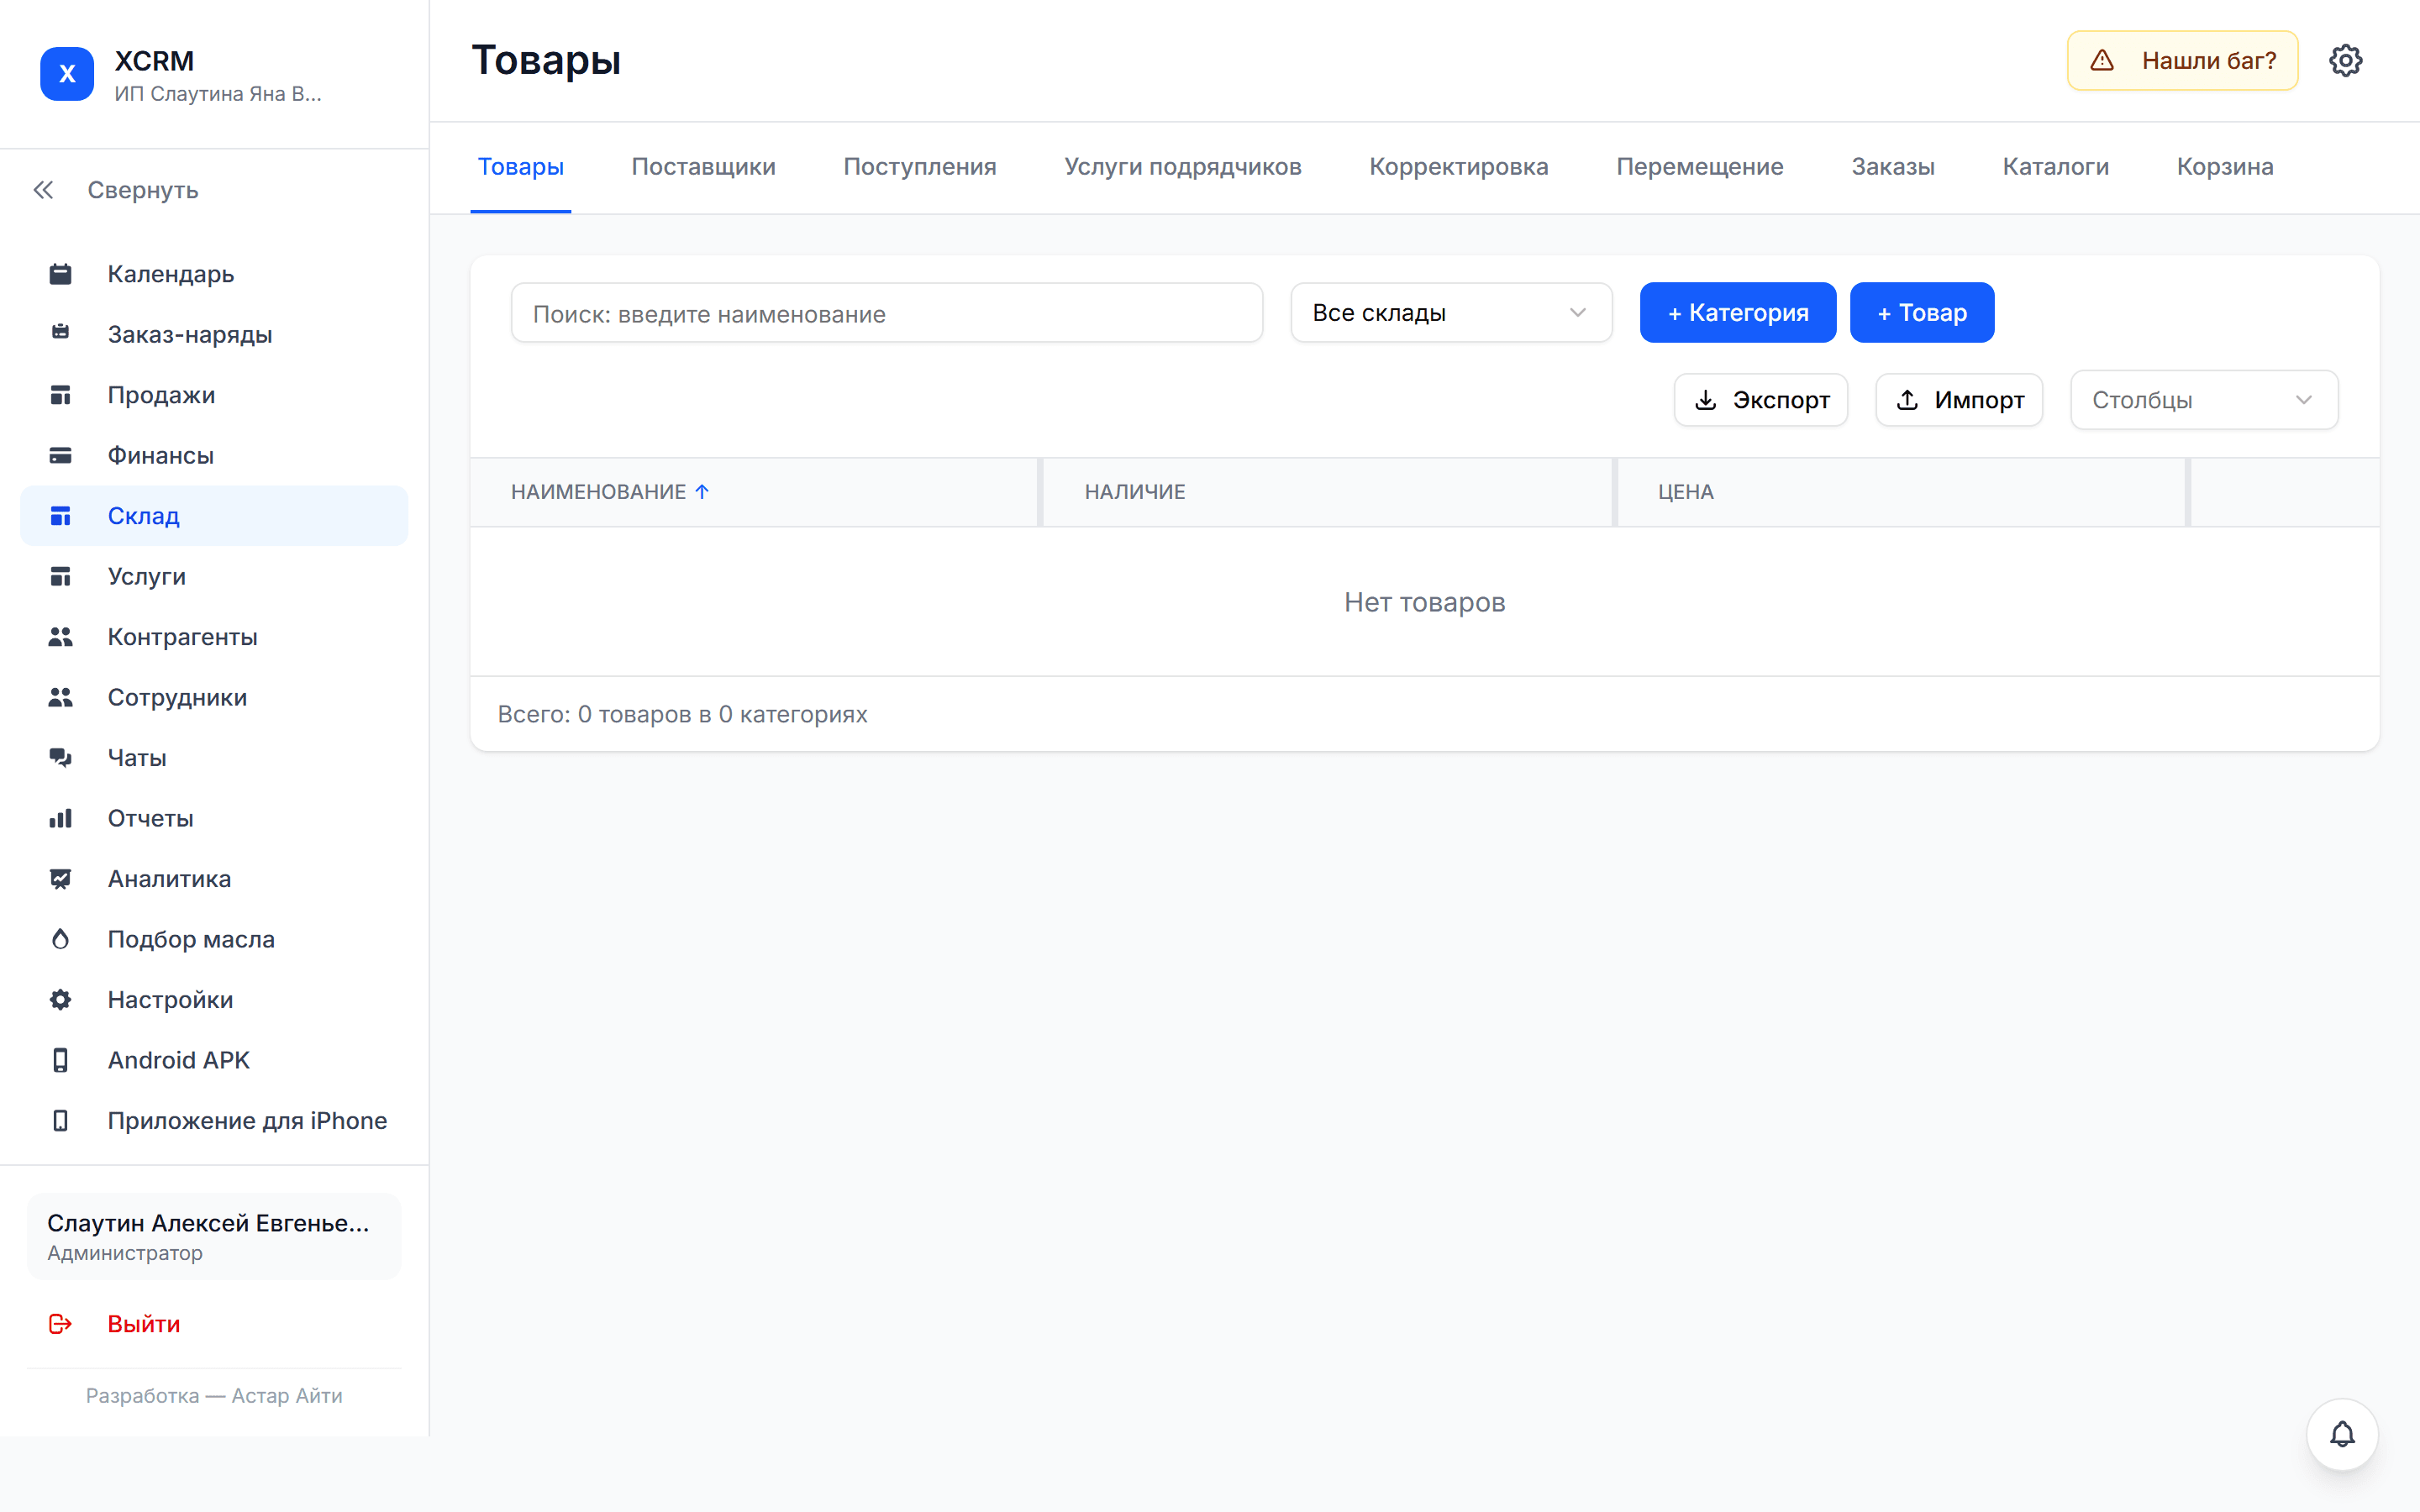Open settings gear in top right
The height and width of the screenshot is (1512, 2420).
[x=2345, y=60]
